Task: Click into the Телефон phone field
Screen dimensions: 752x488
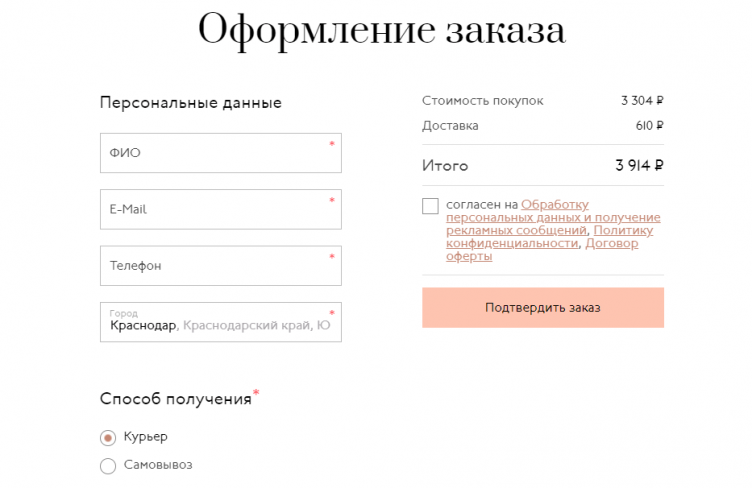Action: click(220, 266)
